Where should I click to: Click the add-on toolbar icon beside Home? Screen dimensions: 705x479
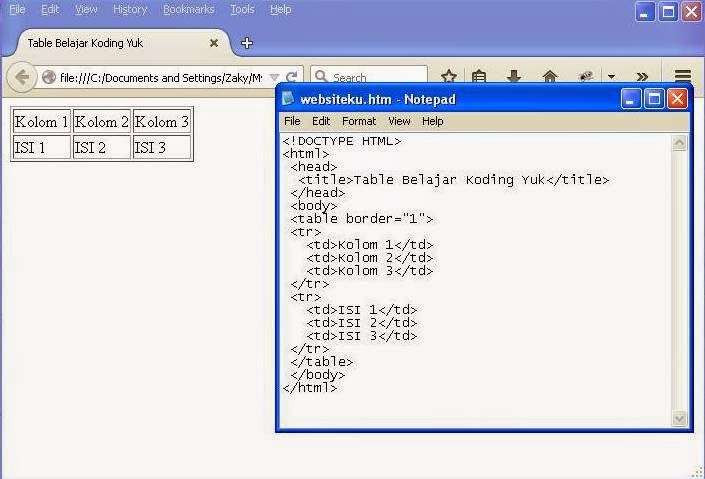click(585, 76)
